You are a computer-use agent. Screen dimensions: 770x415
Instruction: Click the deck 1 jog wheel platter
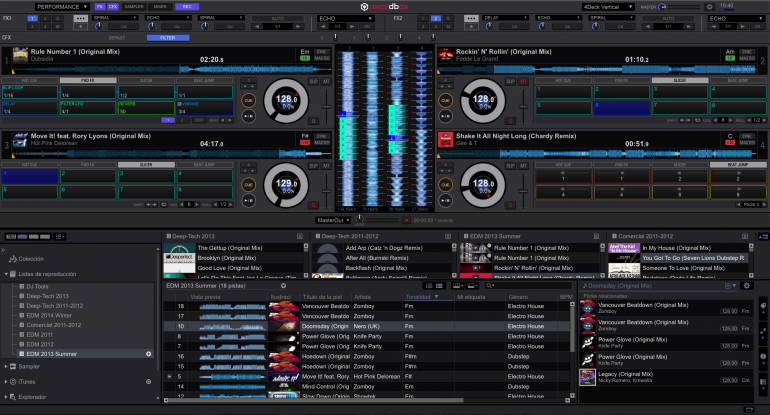tap(284, 100)
